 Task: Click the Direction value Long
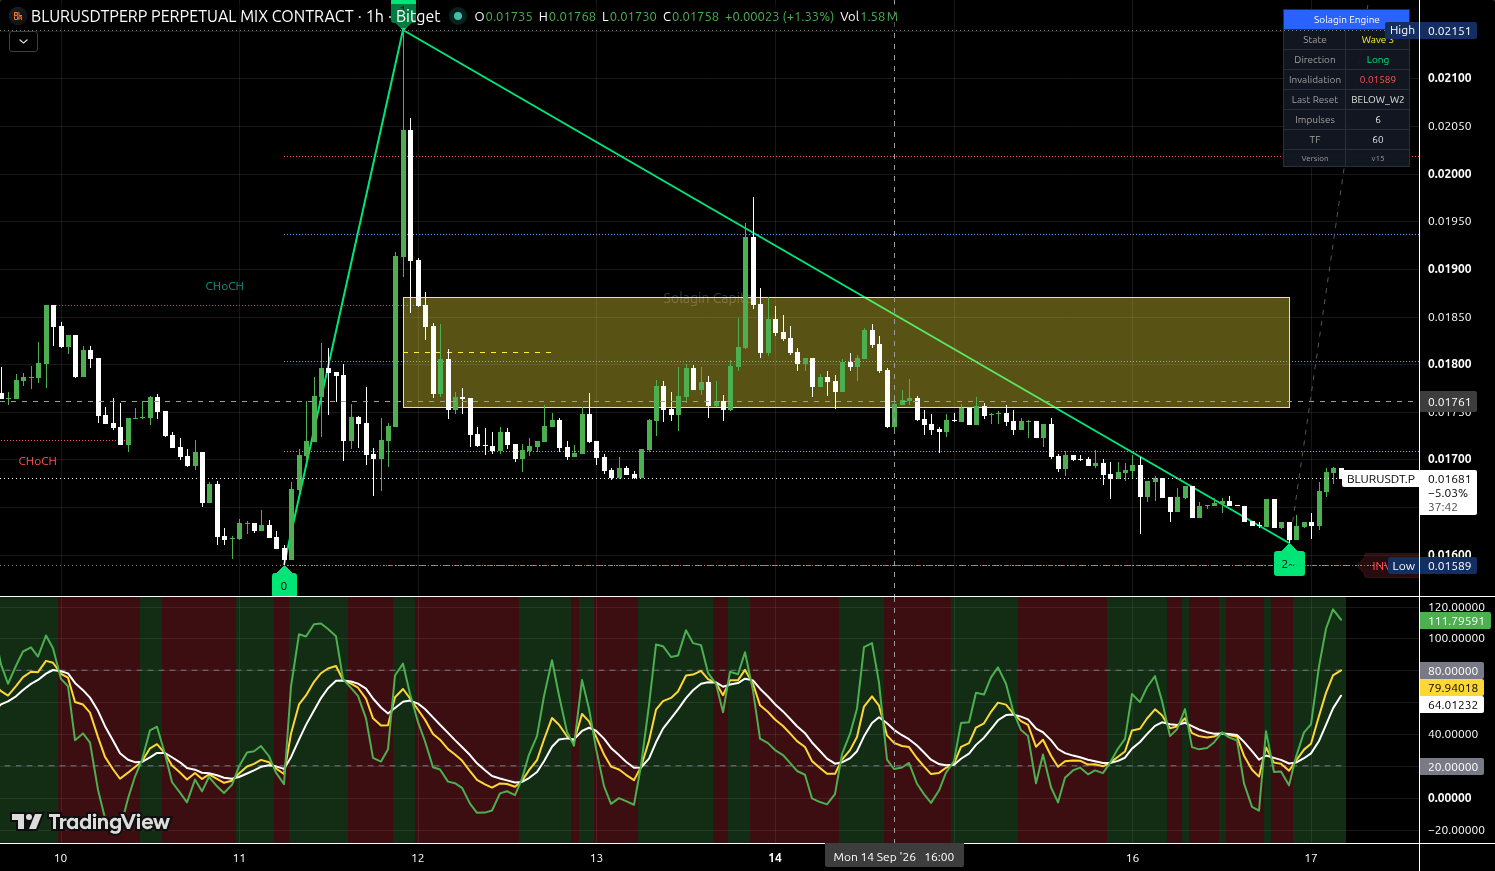click(1378, 60)
